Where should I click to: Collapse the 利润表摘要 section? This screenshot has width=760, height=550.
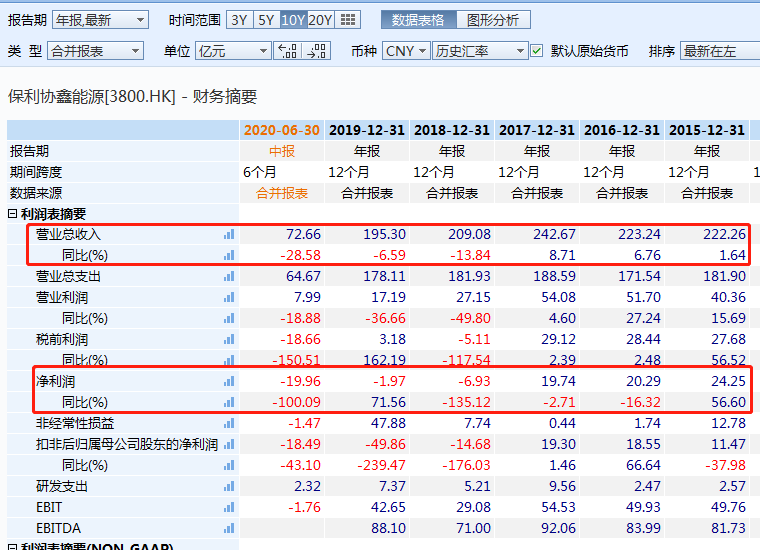coord(13,214)
